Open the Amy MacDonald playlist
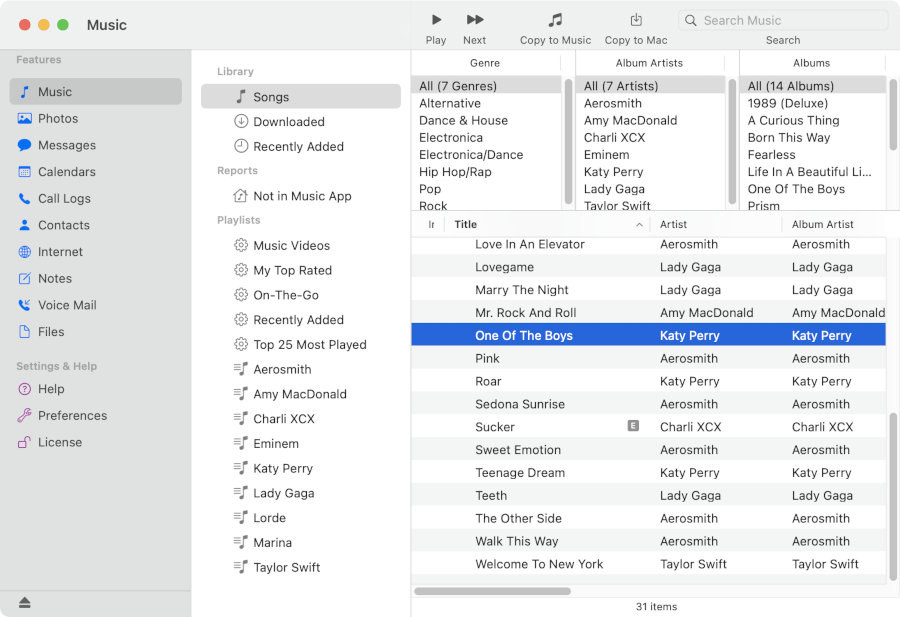This screenshot has width=900, height=617. (301, 394)
